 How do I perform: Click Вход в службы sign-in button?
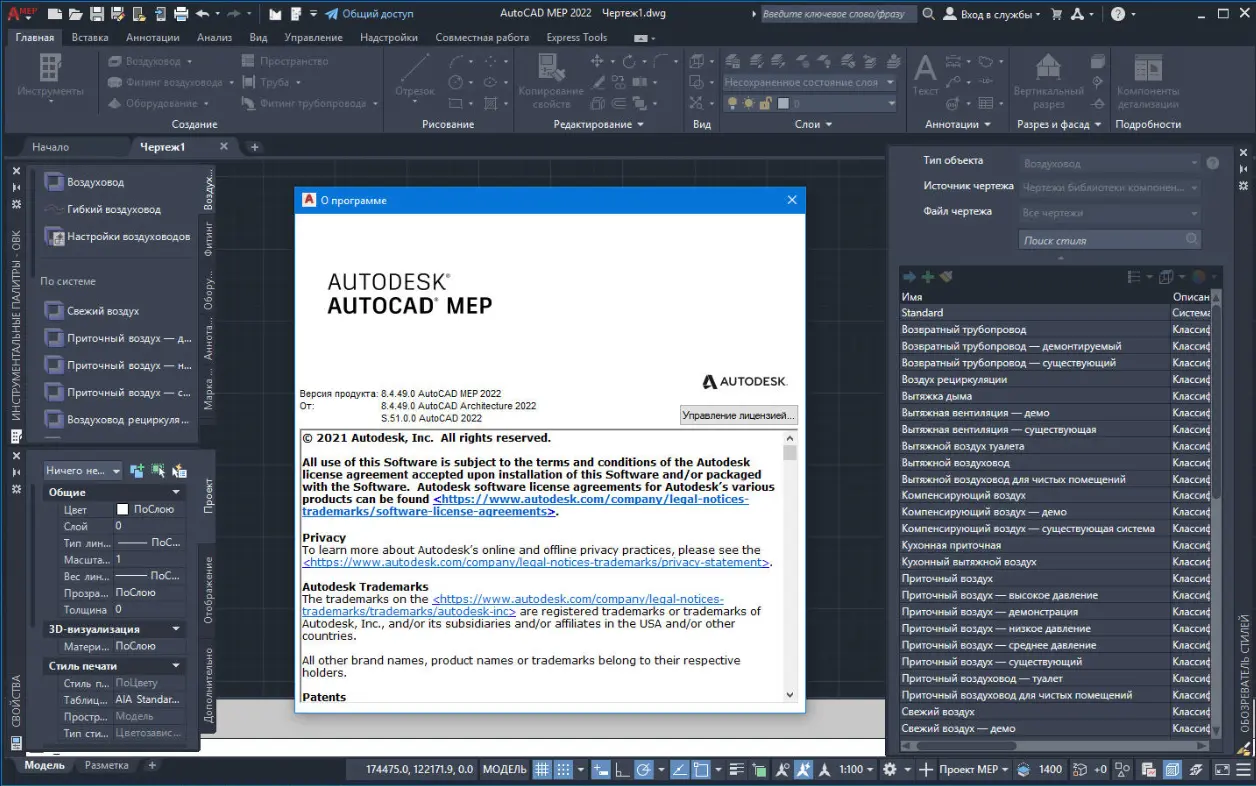point(993,14)
